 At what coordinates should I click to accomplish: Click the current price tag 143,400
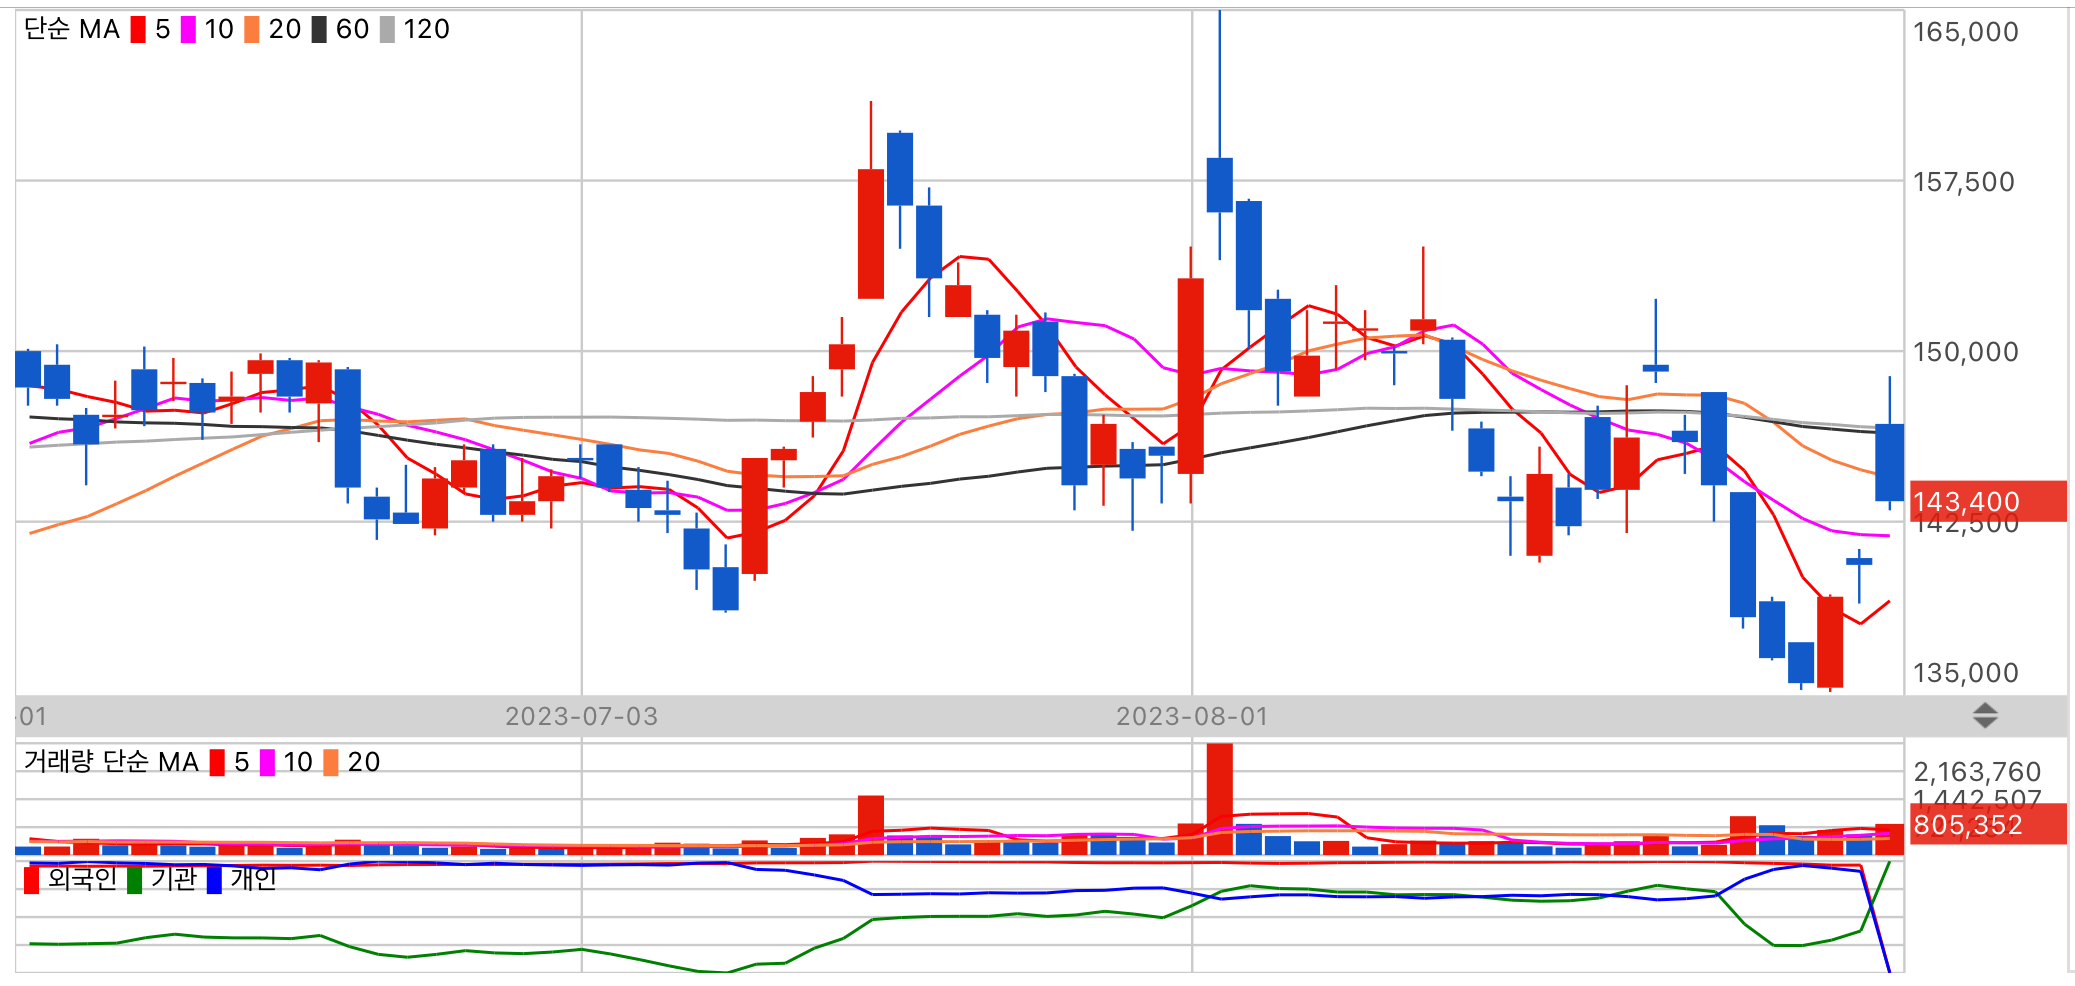(1988, 501)
